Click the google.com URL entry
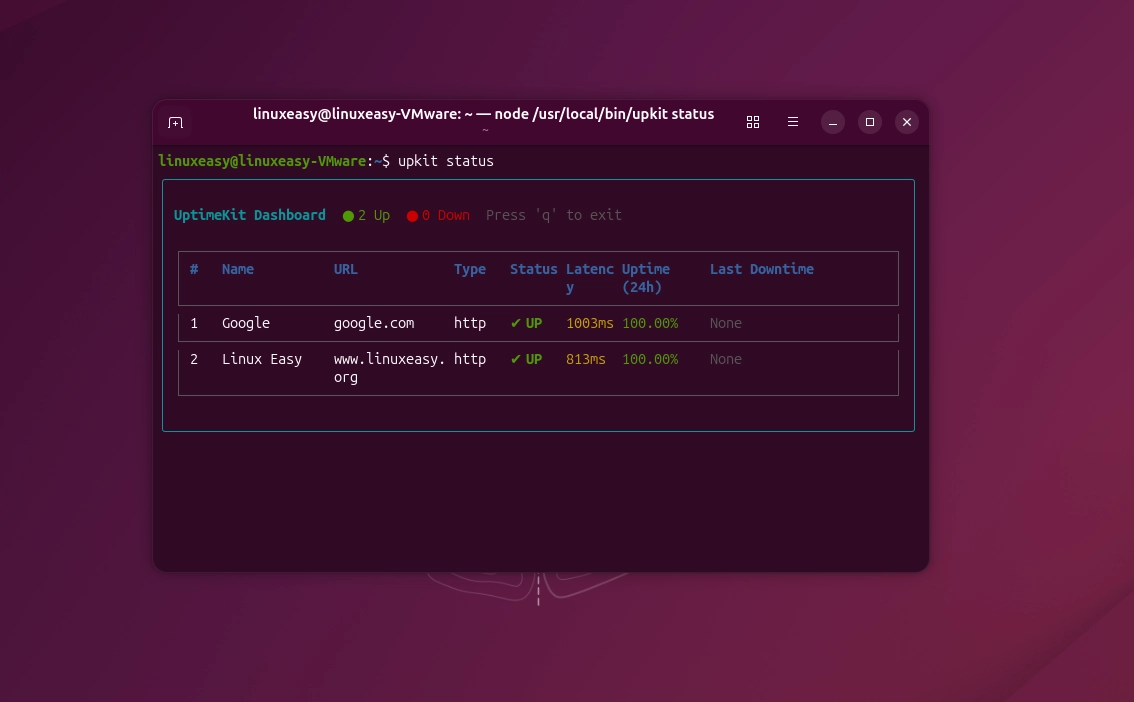This screenshot has width=1134, height=702. [374, 323]
